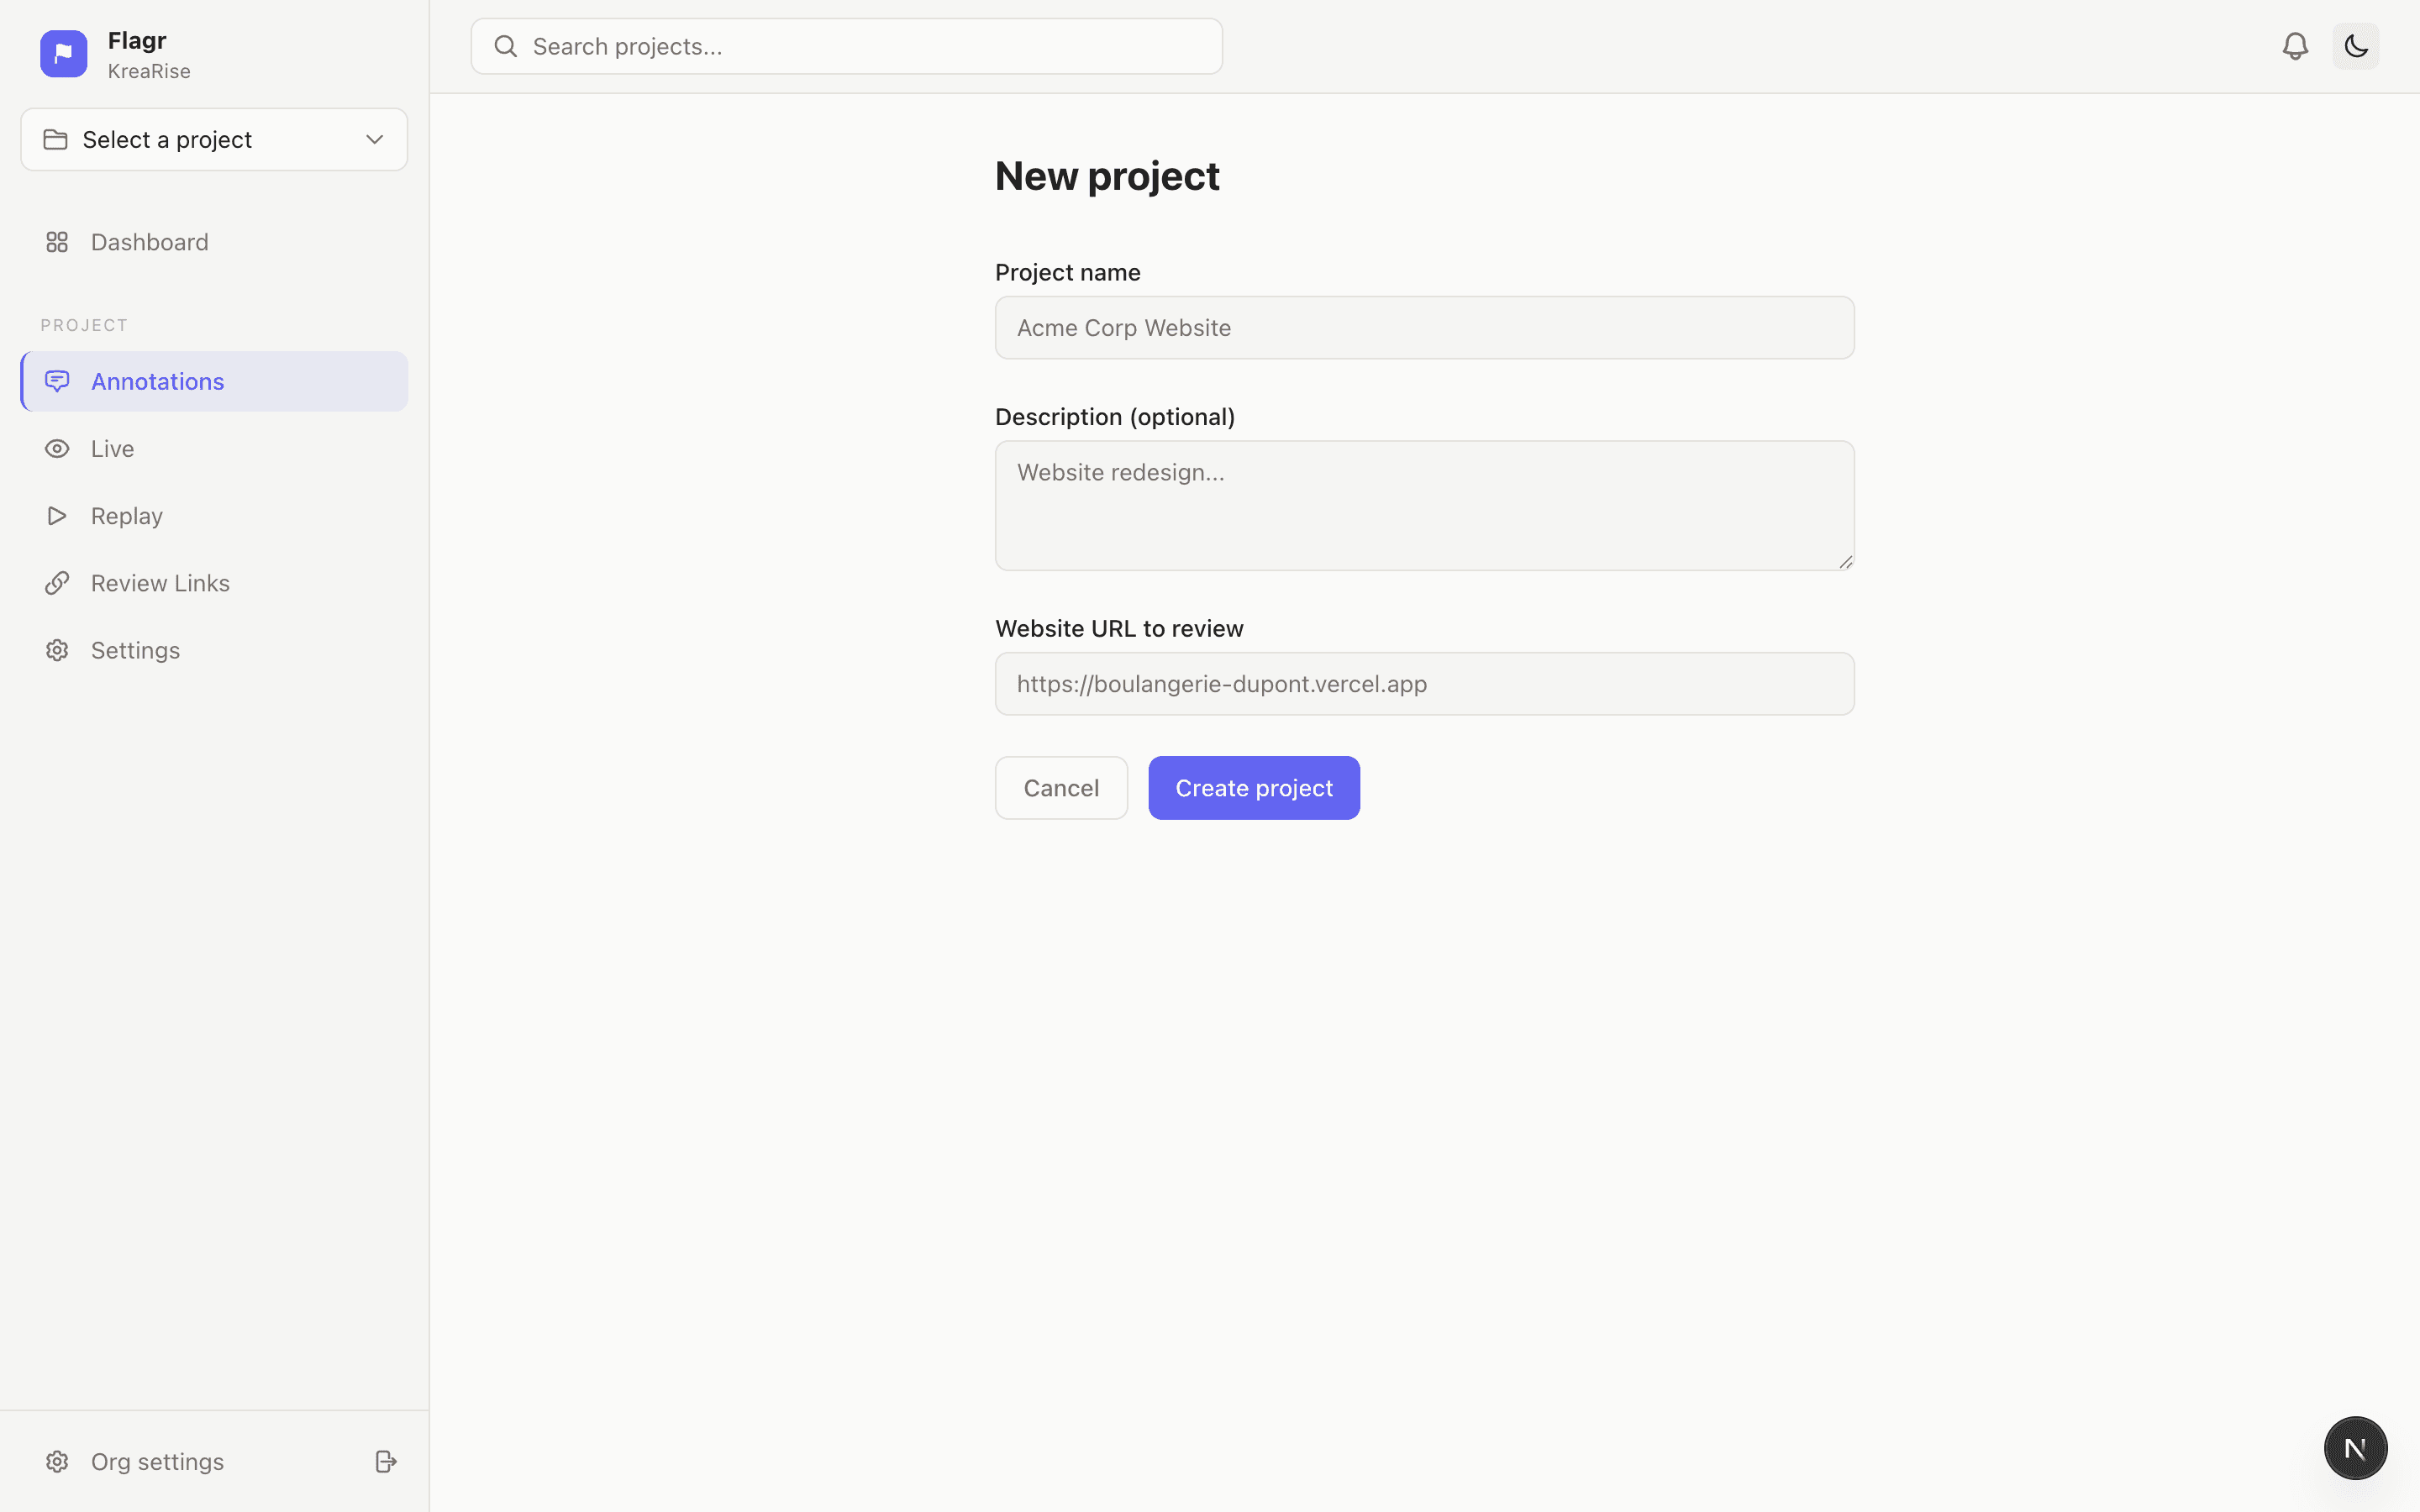The width and height of the screenshot is (2420, 1512).
Task: Click the Replay play icon
Action: pos(57,515)
